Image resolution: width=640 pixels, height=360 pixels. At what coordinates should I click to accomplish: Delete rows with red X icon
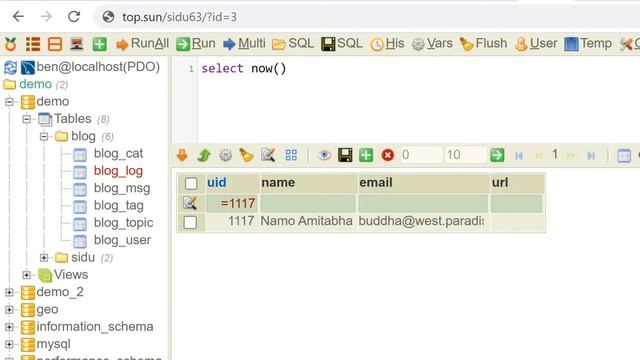coord(388,155)
